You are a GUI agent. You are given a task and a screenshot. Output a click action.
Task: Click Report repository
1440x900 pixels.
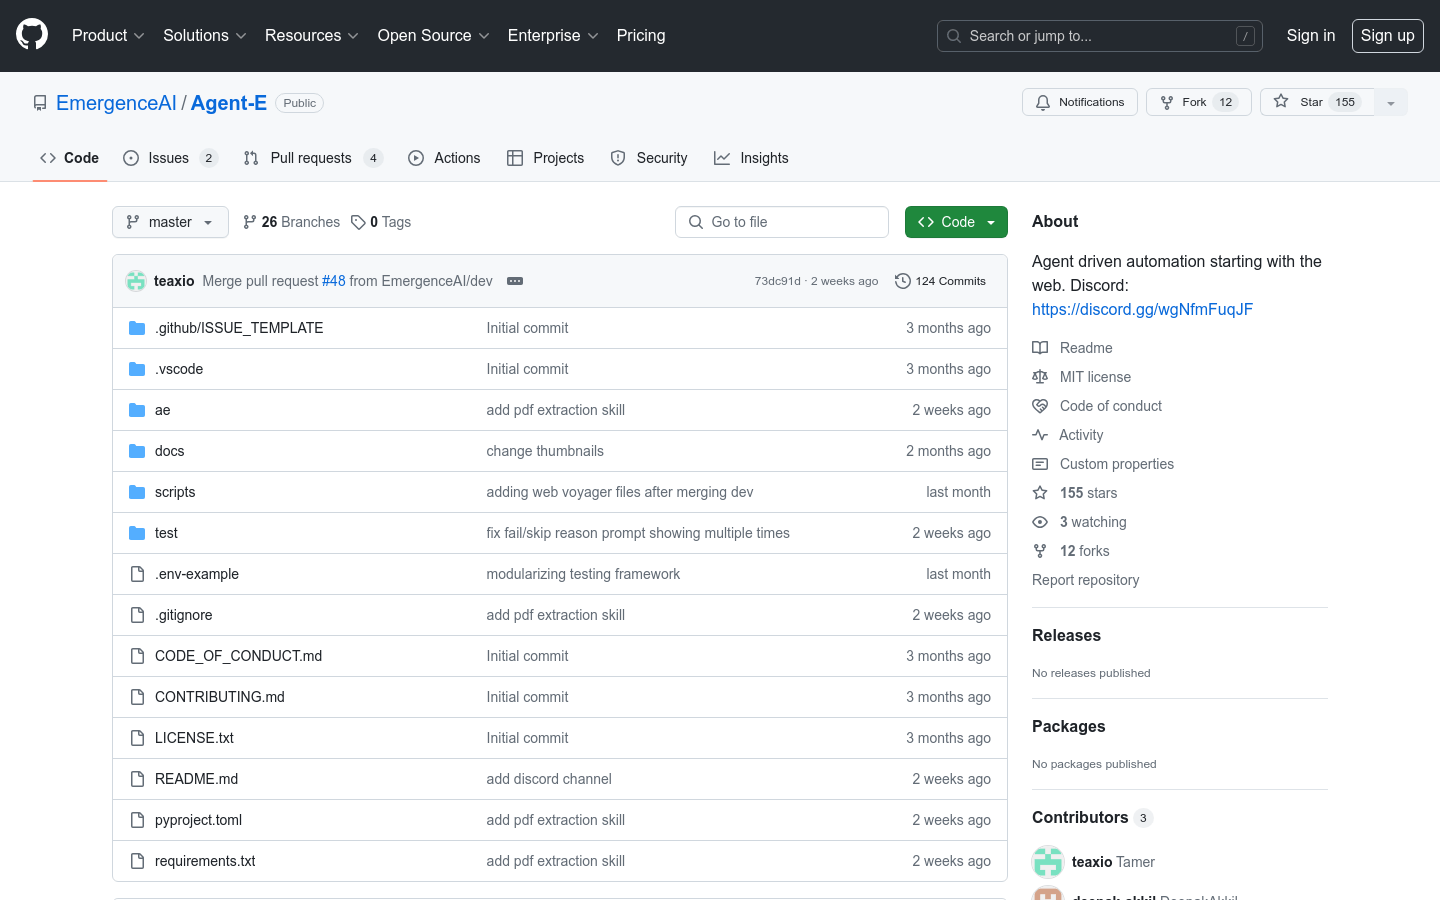point(1085,580)
